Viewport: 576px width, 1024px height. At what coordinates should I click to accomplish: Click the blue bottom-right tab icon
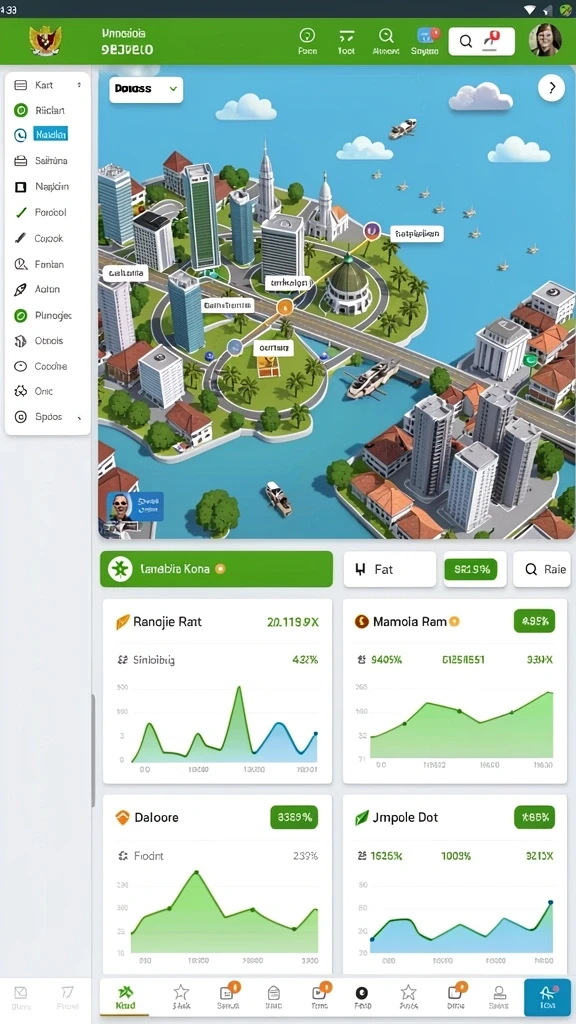point(547,997)
